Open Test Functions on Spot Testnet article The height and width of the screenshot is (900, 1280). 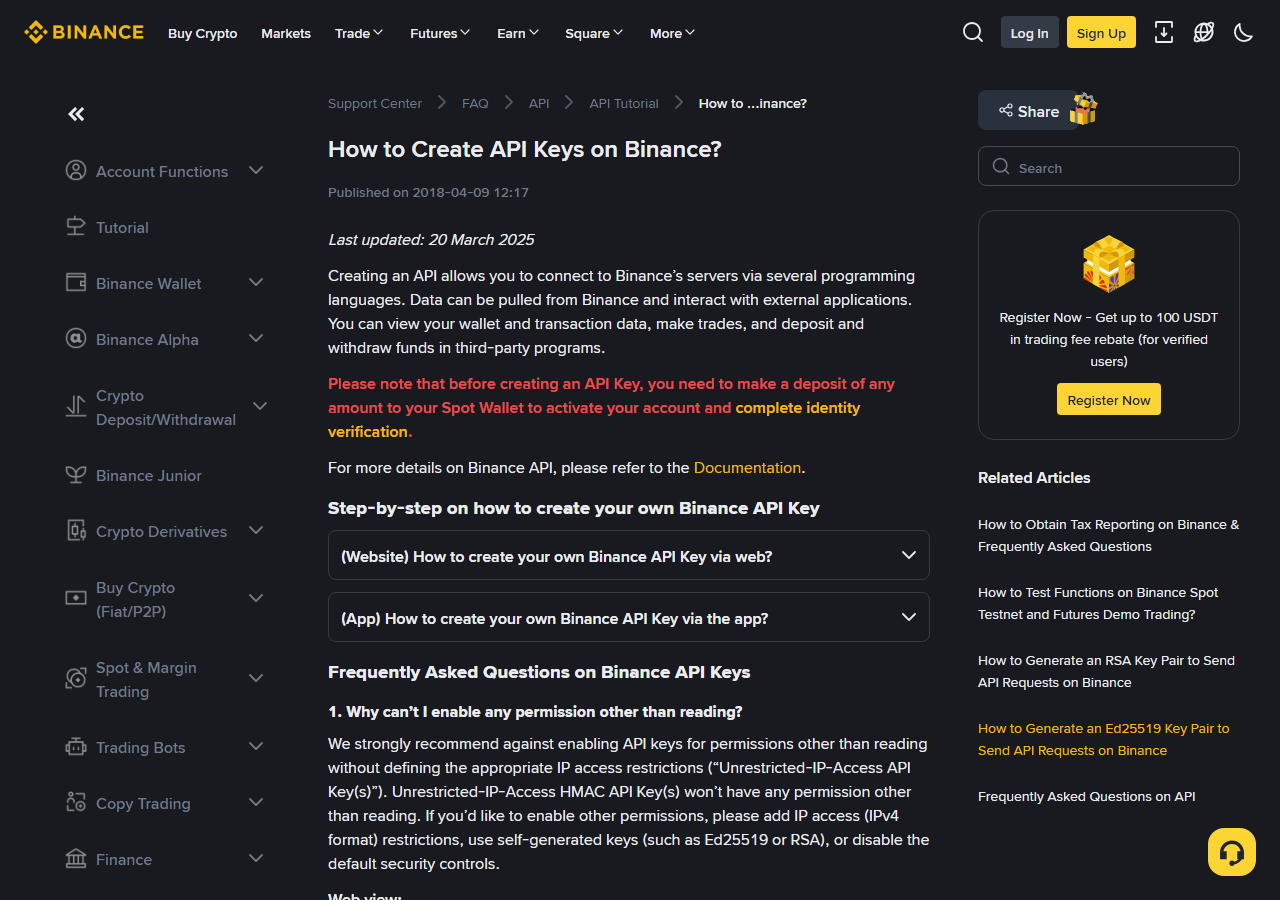click(1098, 603)
